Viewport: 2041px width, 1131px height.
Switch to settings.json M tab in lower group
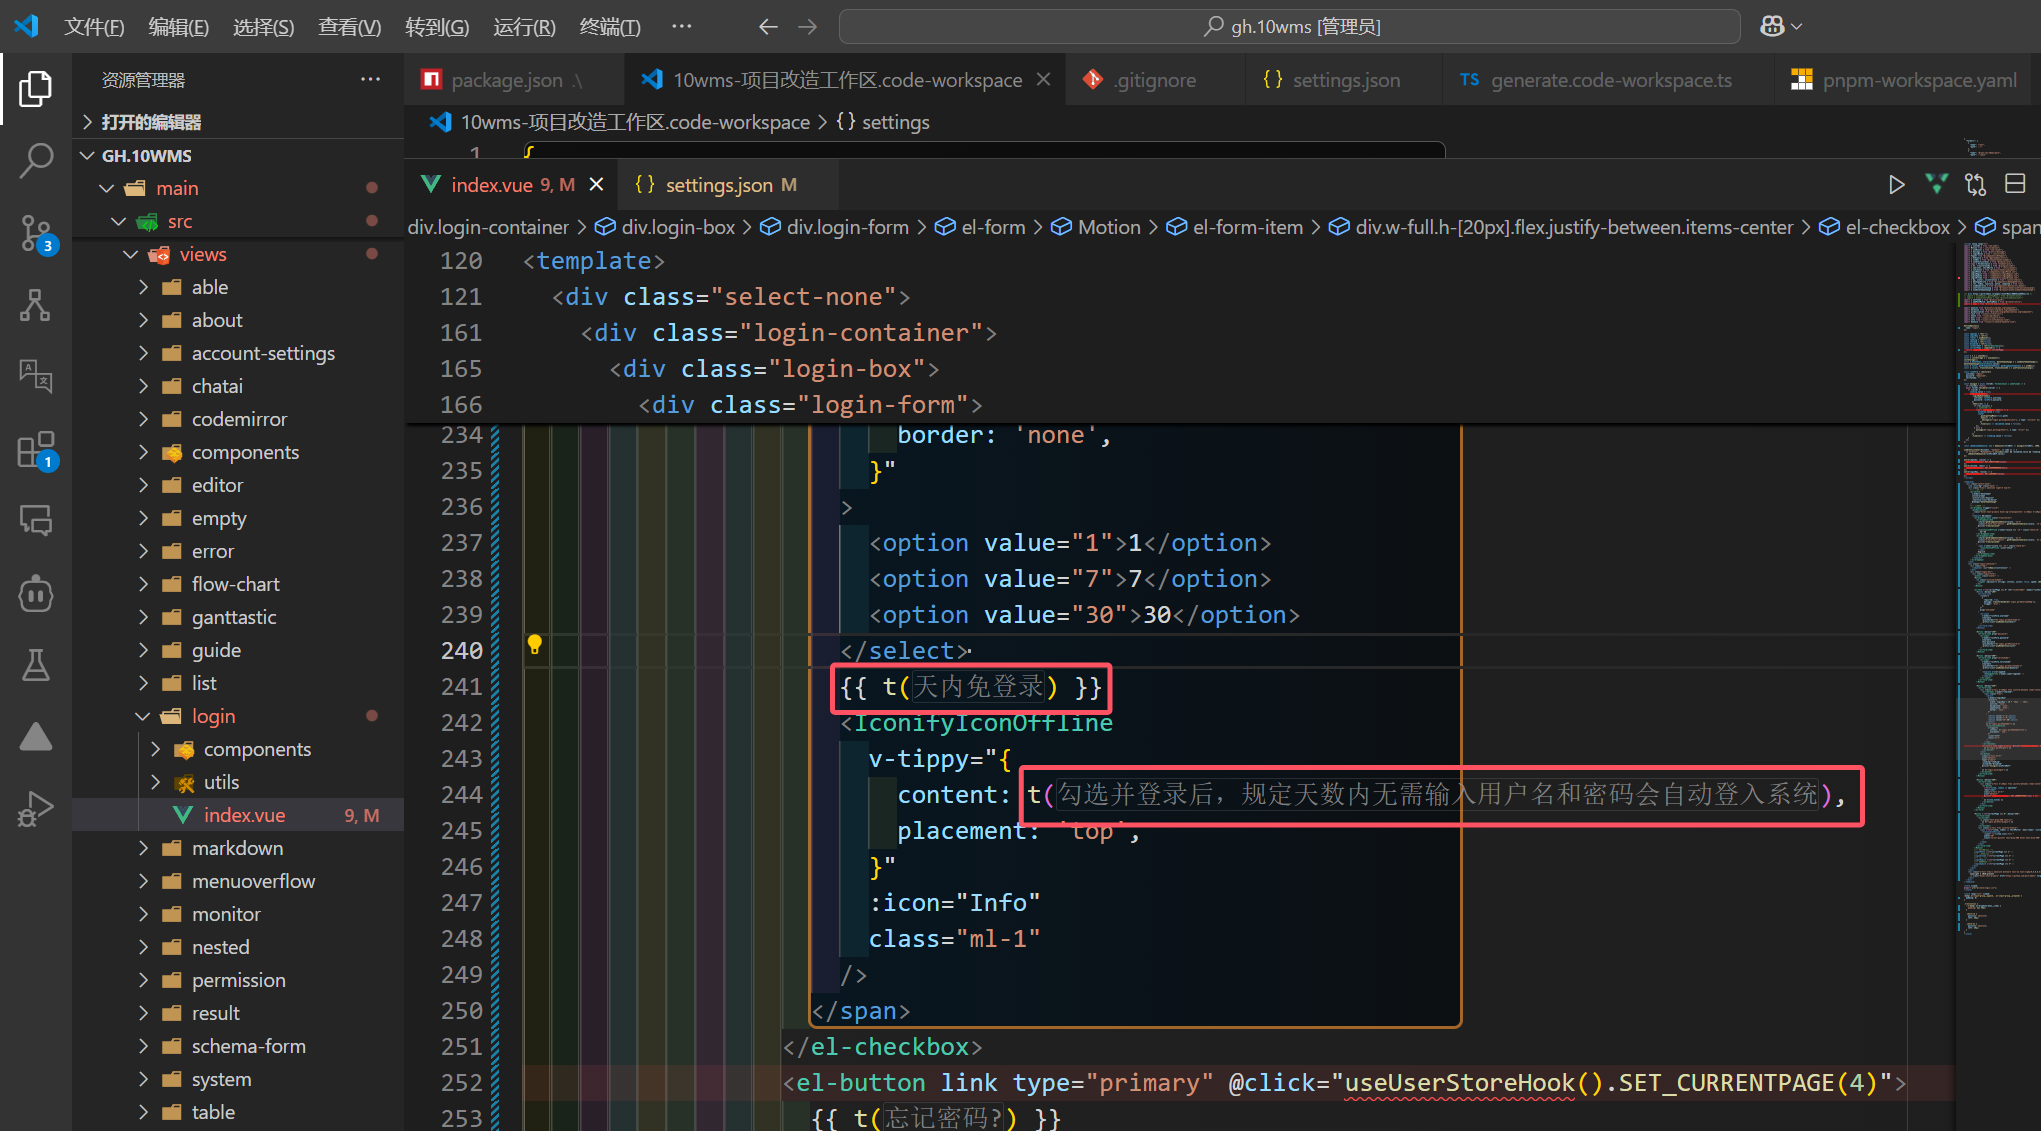click(x=729, y=185)
